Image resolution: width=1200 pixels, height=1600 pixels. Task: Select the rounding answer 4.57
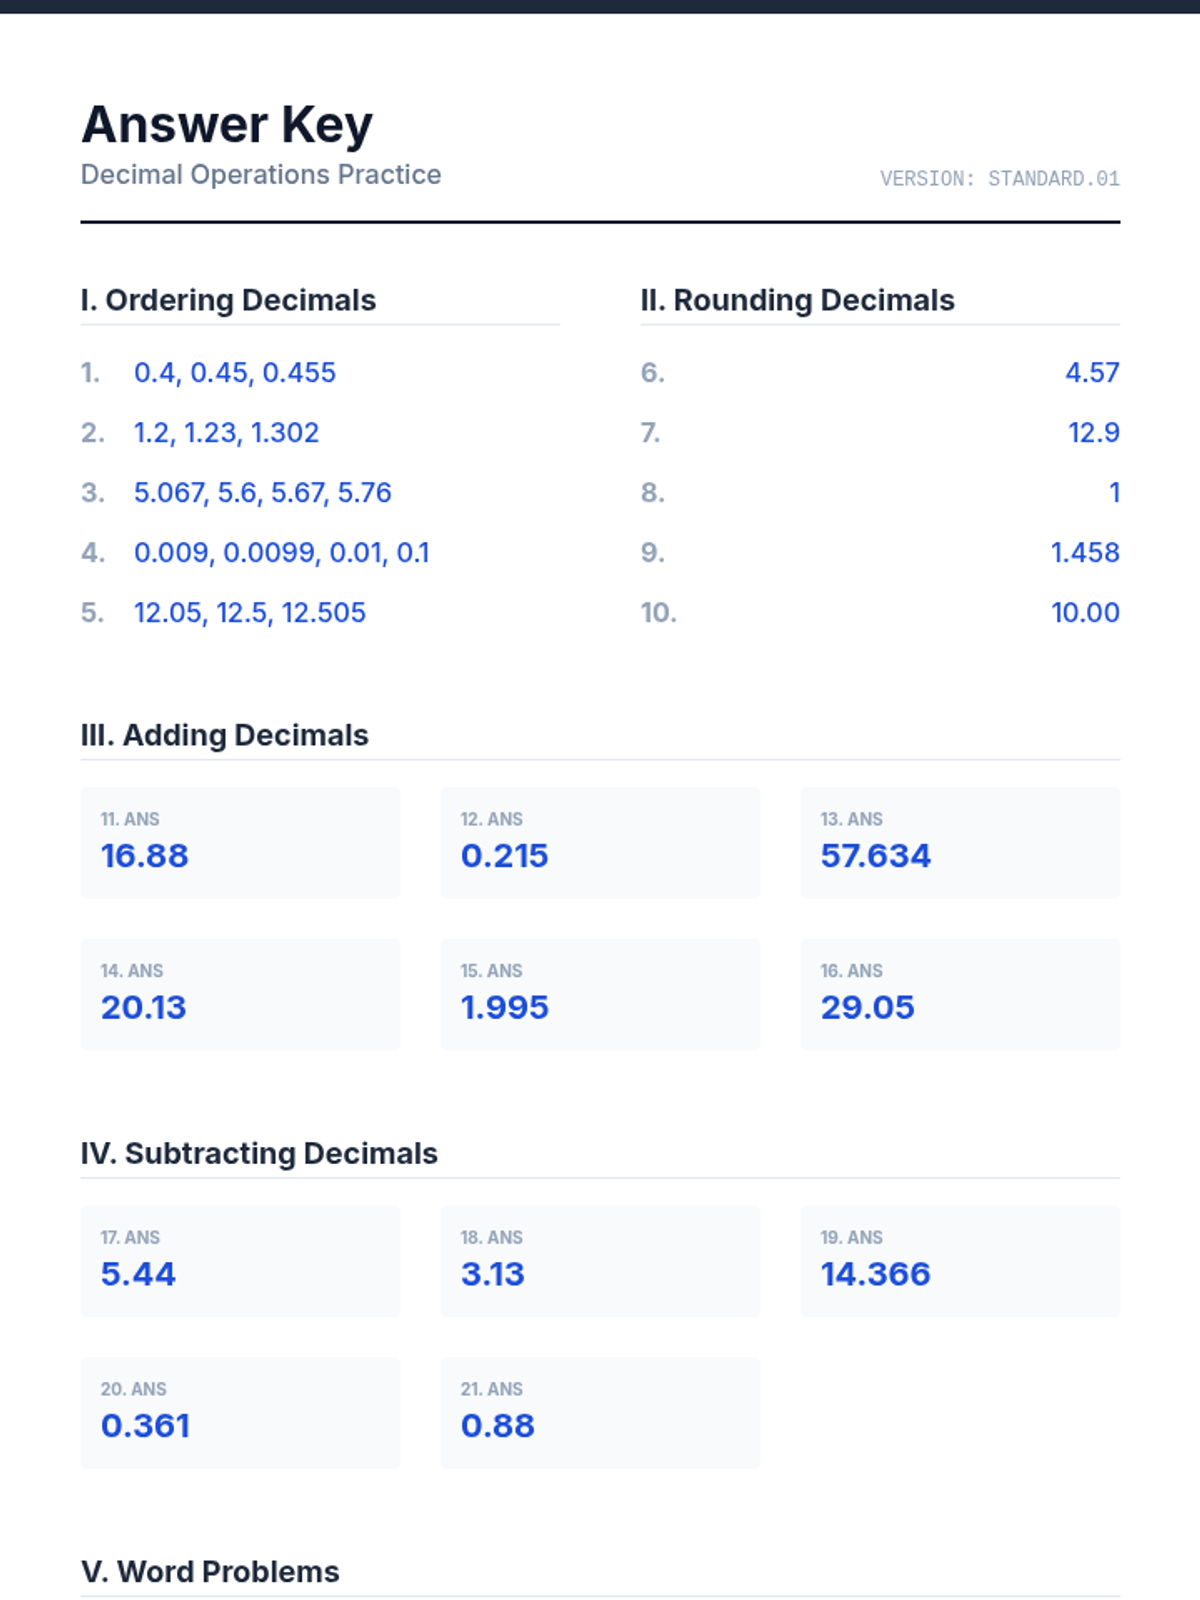tap(1091, 373)
